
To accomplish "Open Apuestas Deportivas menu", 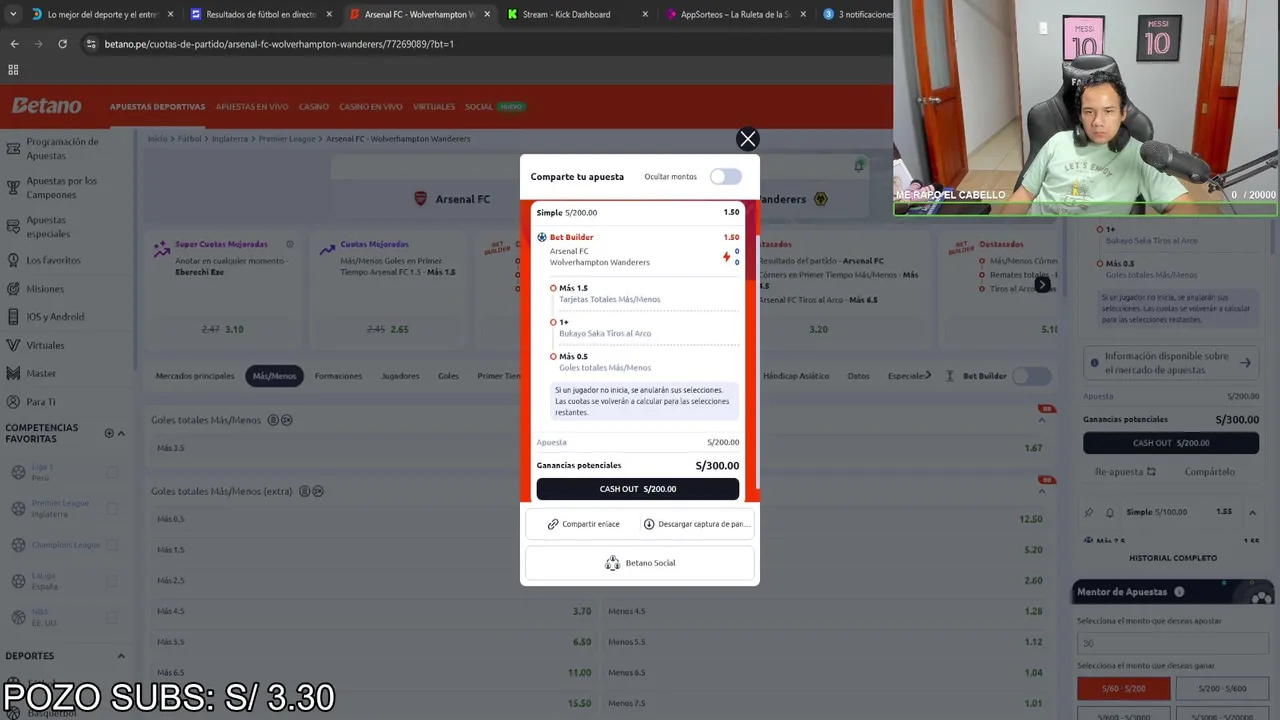I will (157, 107).
